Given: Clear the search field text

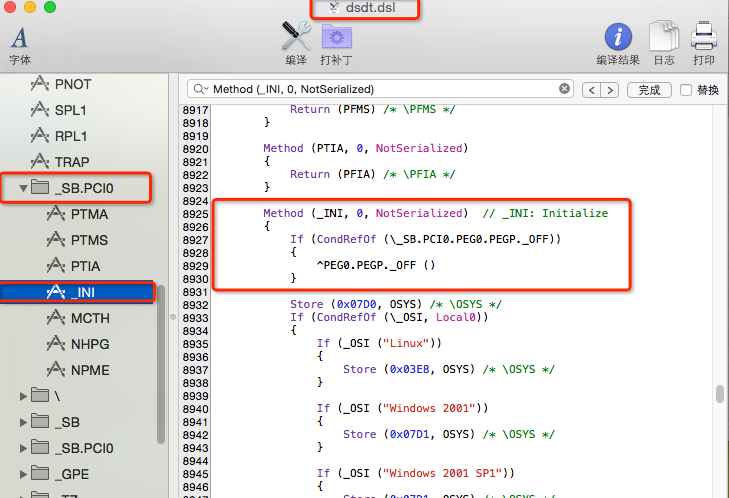Looking at the screenshot, I should tap(564, 89).
